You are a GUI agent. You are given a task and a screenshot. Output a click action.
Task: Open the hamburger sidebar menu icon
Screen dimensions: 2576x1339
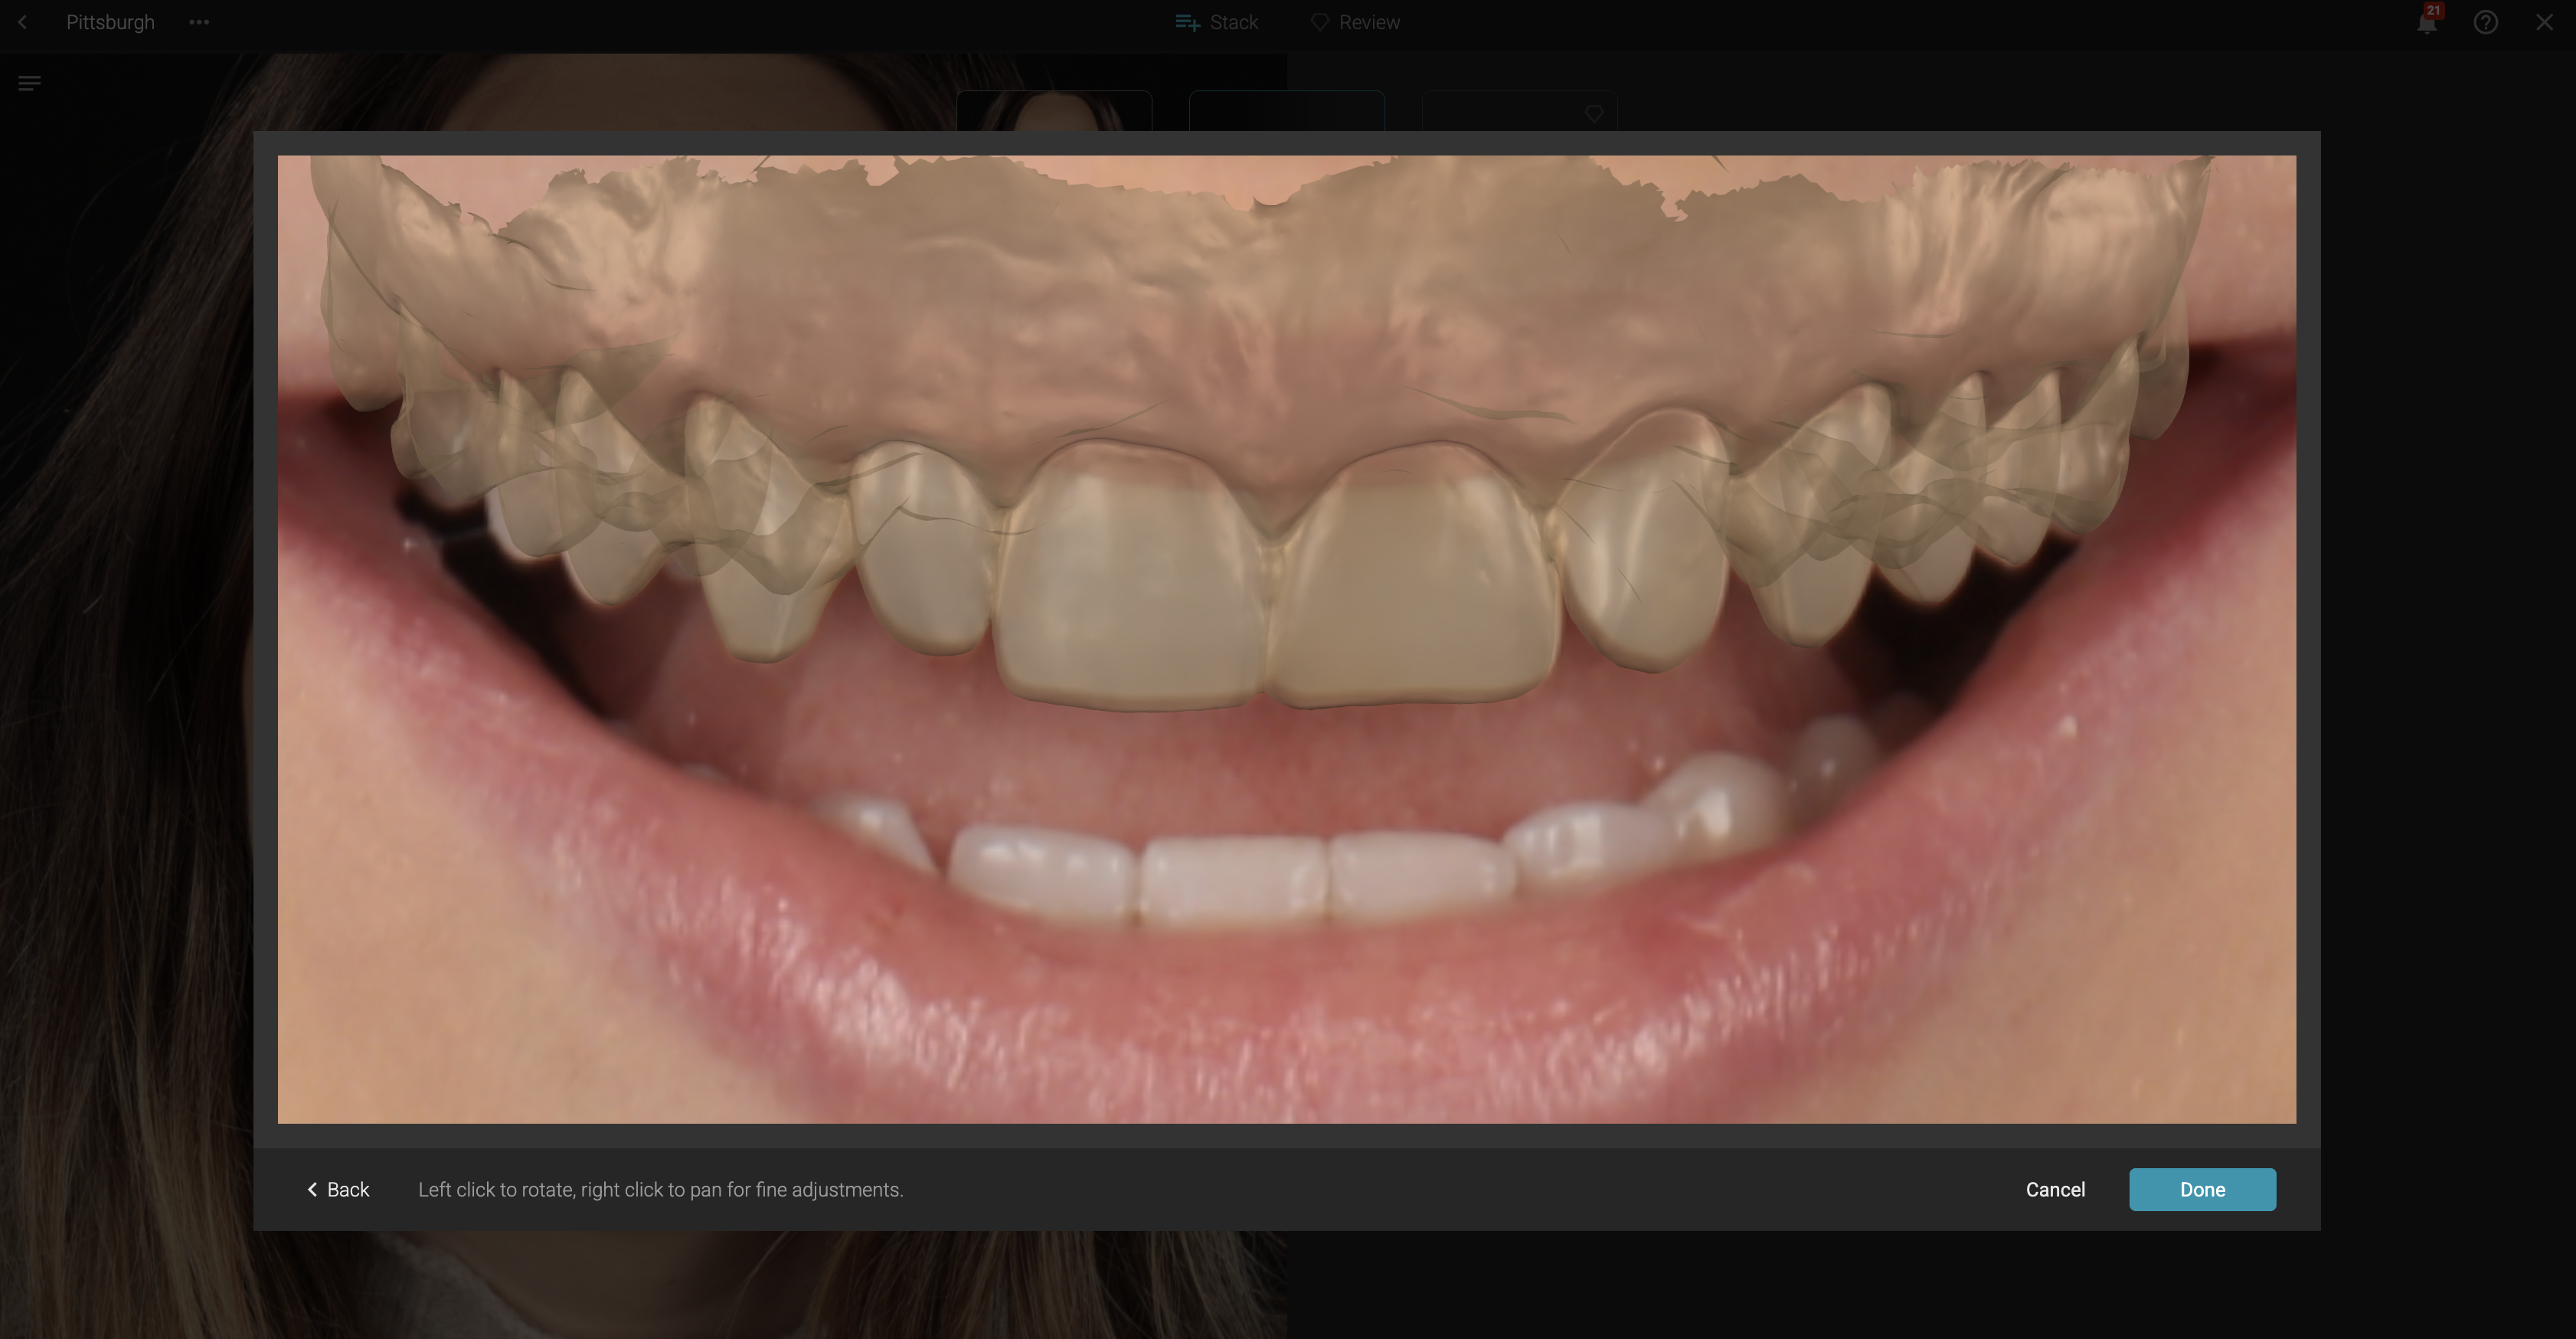[x=29, y=84]
